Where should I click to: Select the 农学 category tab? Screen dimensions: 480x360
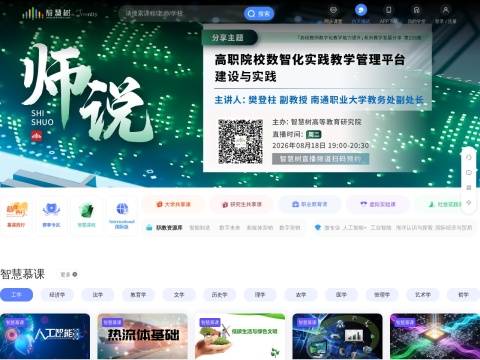pyautogui.click(x=301, y=295)
